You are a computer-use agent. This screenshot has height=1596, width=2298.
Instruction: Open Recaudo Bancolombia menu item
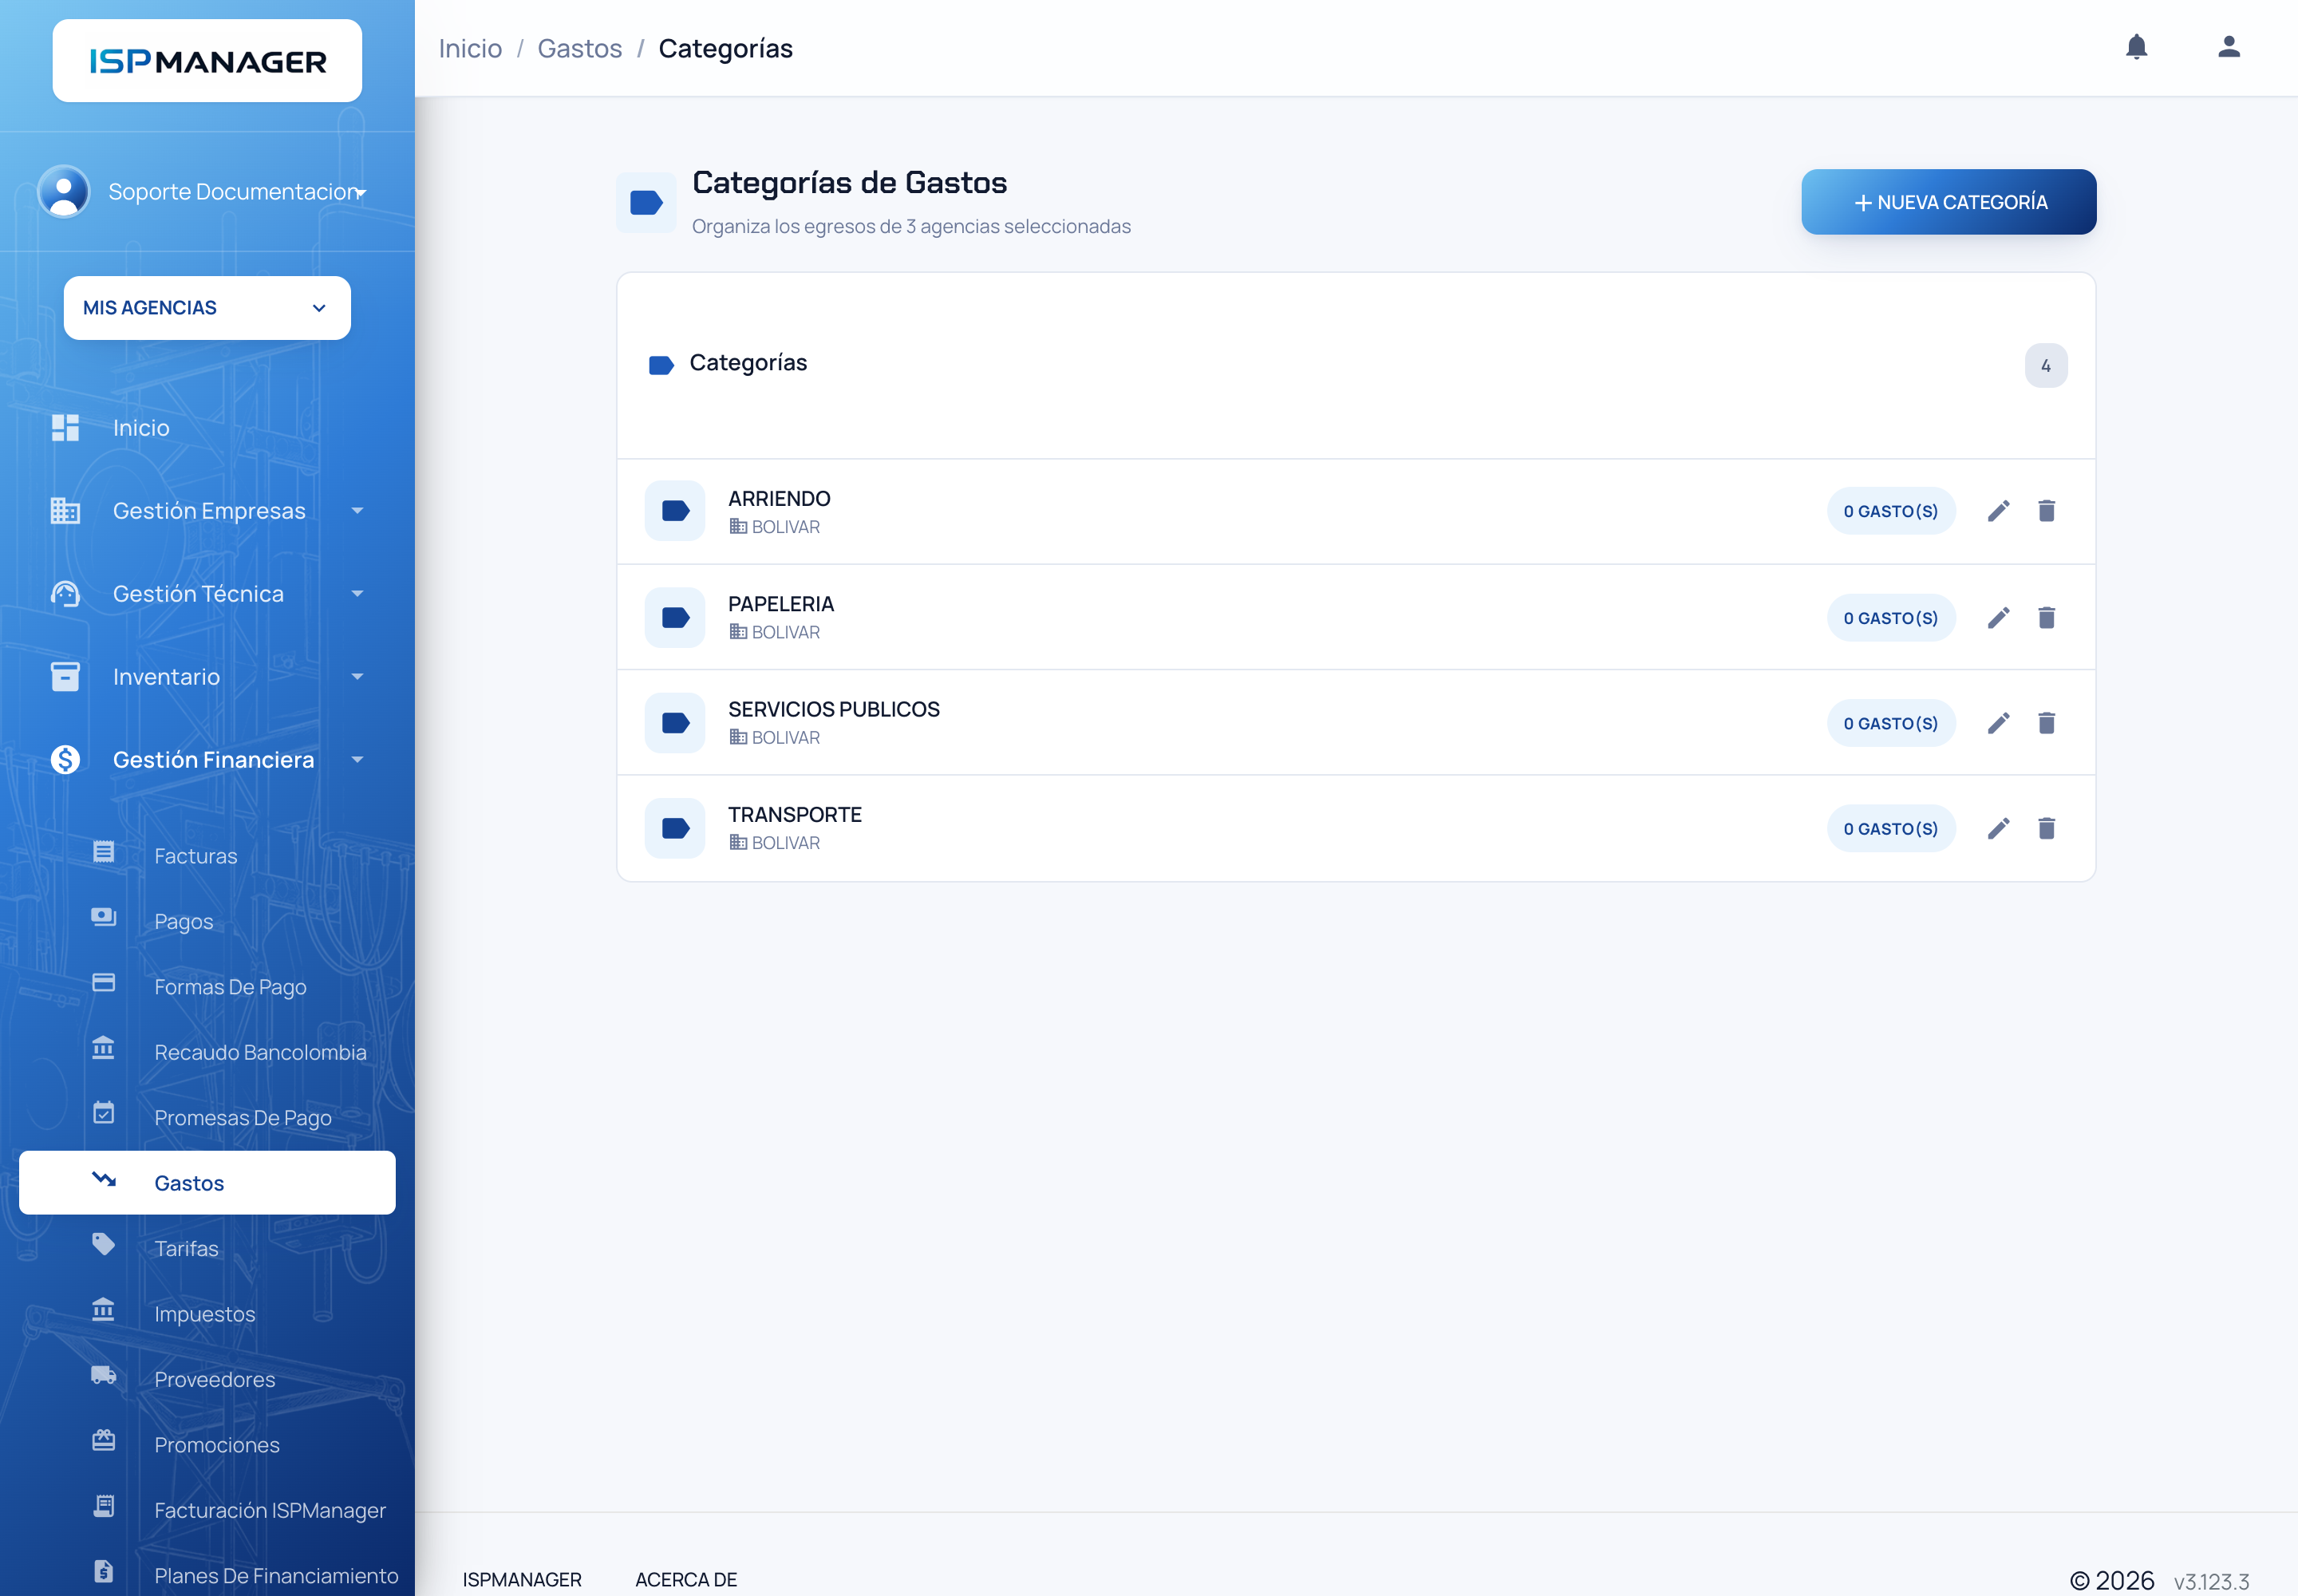(x=207, y=1052)
